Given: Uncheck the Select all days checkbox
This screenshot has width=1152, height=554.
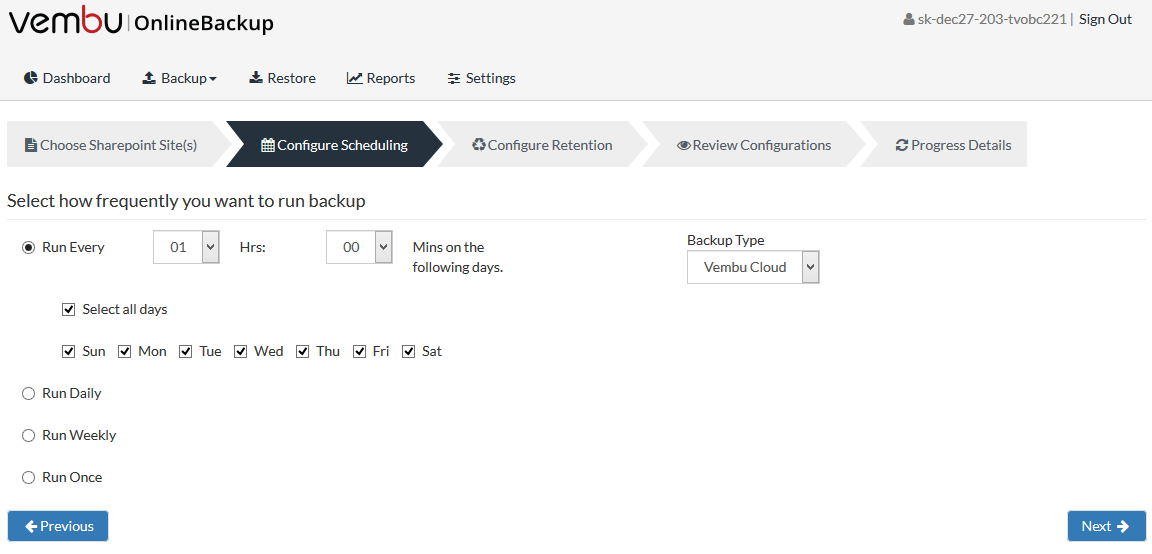Looking at the screenshot, I should [69, 309].
